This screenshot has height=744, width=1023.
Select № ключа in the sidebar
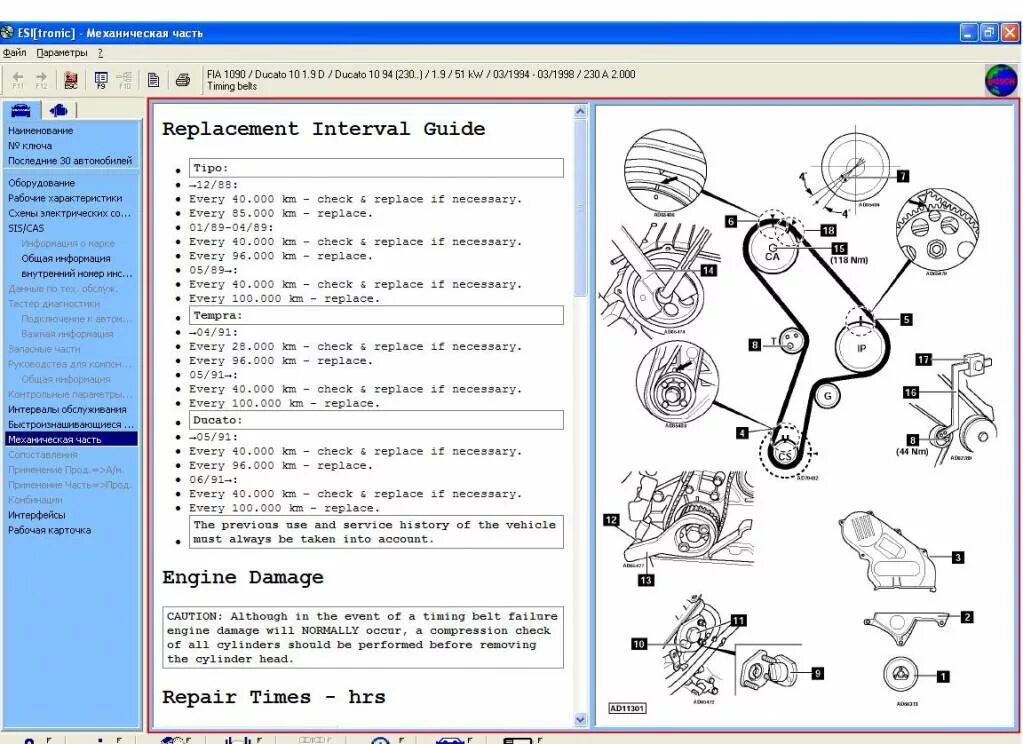point(30,146)
